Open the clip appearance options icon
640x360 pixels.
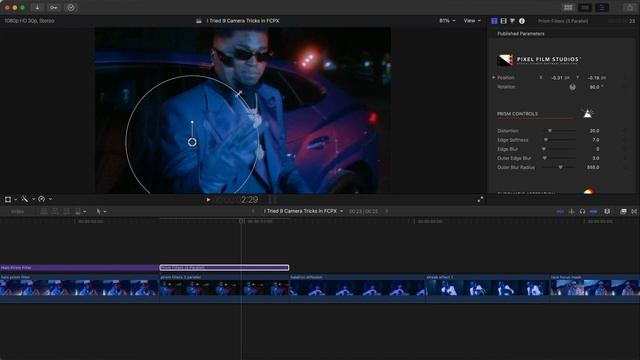tap(607, 211)
